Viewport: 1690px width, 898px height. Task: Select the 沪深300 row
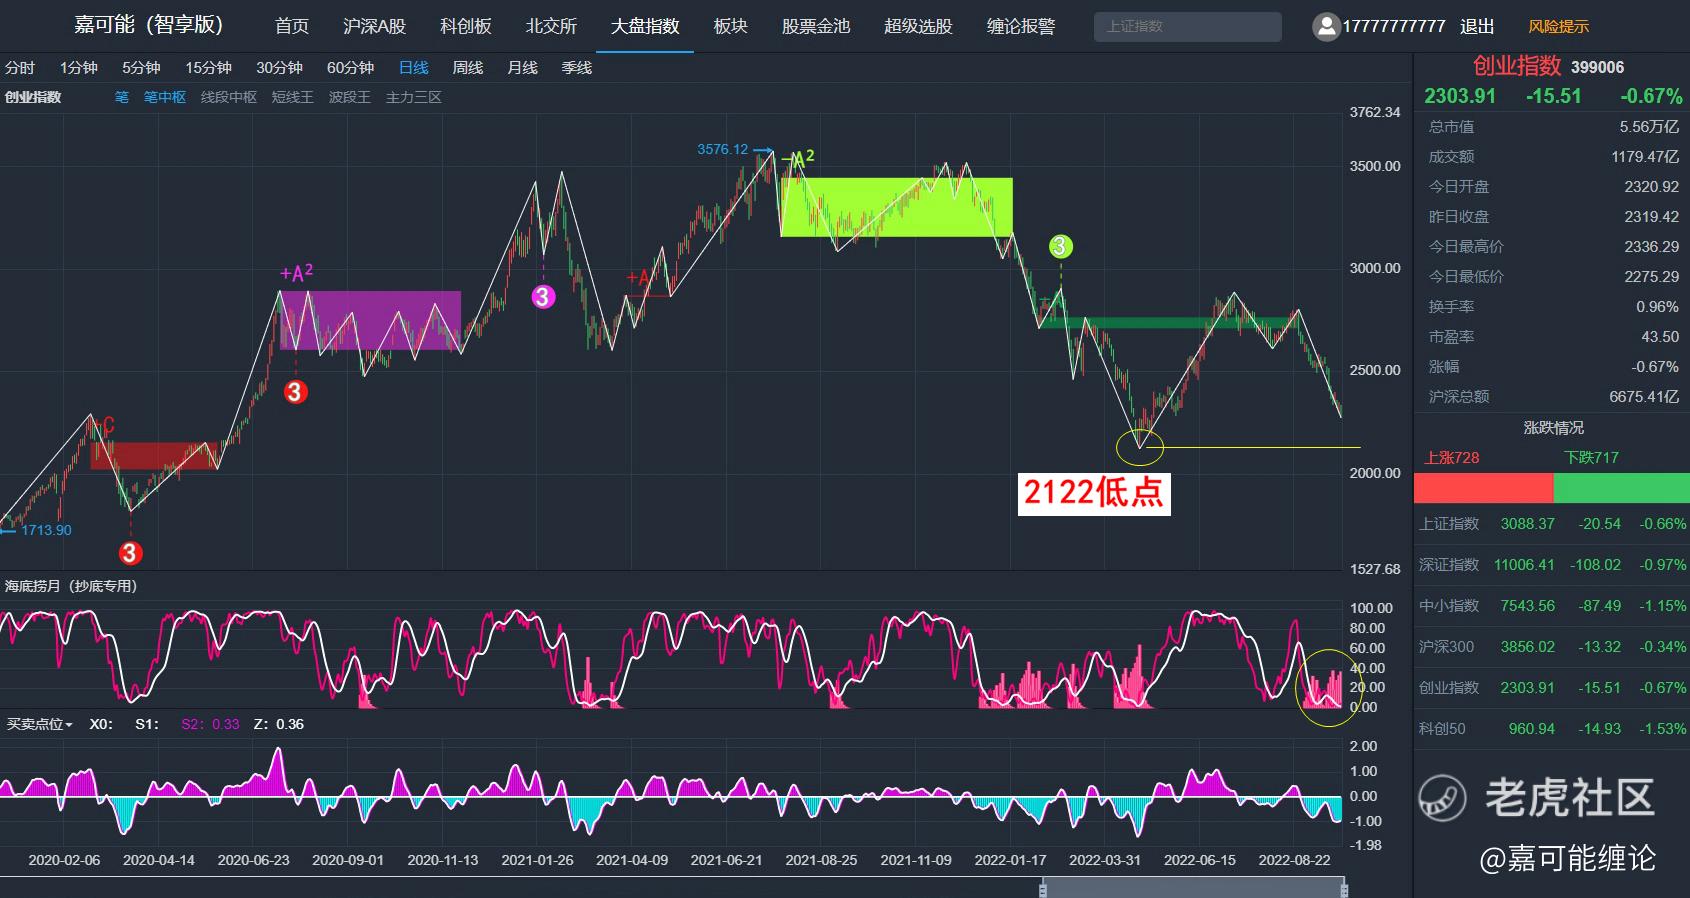click(1552, 647)
